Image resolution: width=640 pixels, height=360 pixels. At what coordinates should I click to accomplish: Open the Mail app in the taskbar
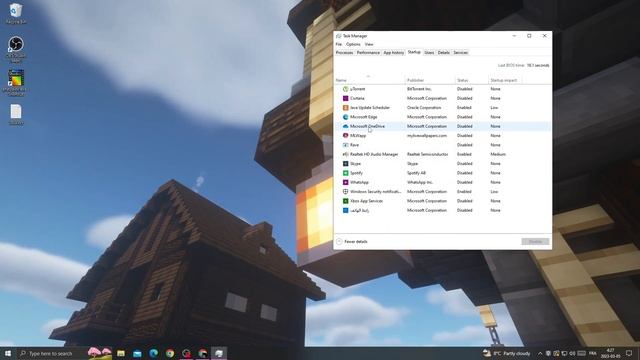(137, 353)
